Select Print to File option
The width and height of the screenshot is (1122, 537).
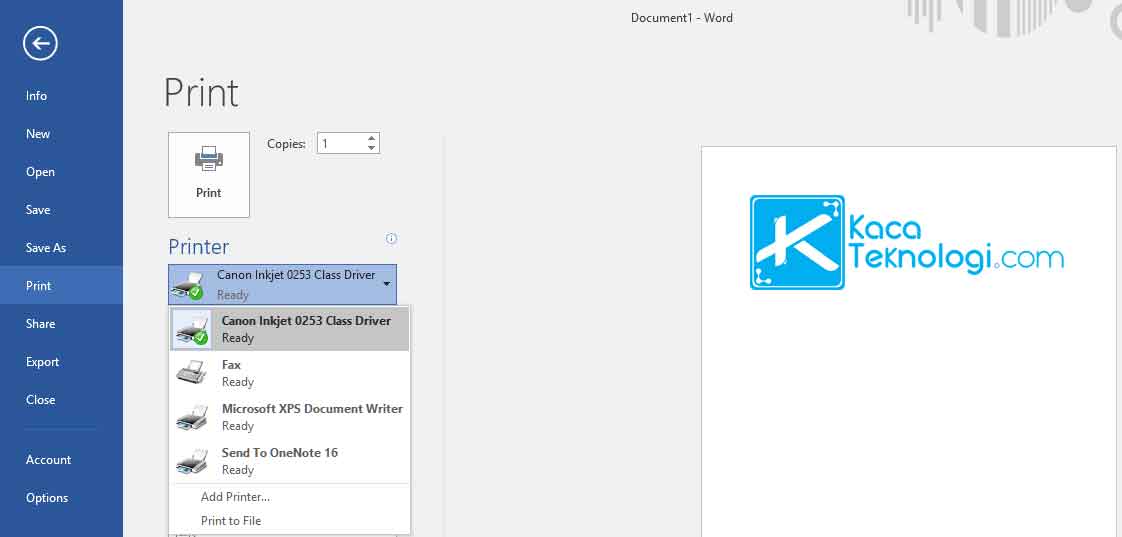tap(231, 521)
